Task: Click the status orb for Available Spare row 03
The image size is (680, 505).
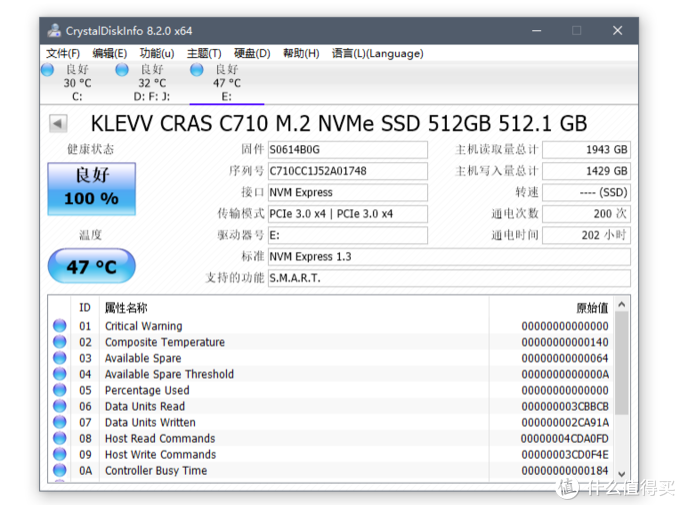Action: [x=59, y=358]
